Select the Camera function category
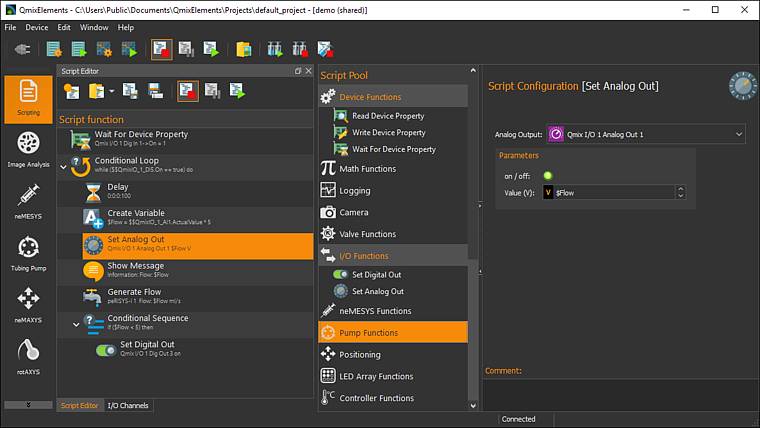 coord(353,212)
